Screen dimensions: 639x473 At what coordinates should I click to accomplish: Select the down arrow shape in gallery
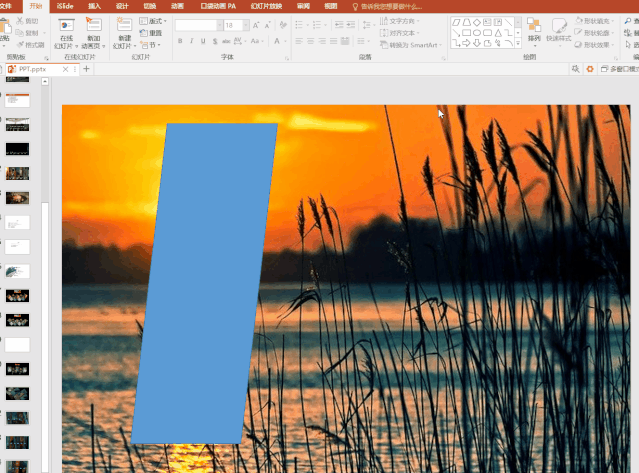[477, 43]
